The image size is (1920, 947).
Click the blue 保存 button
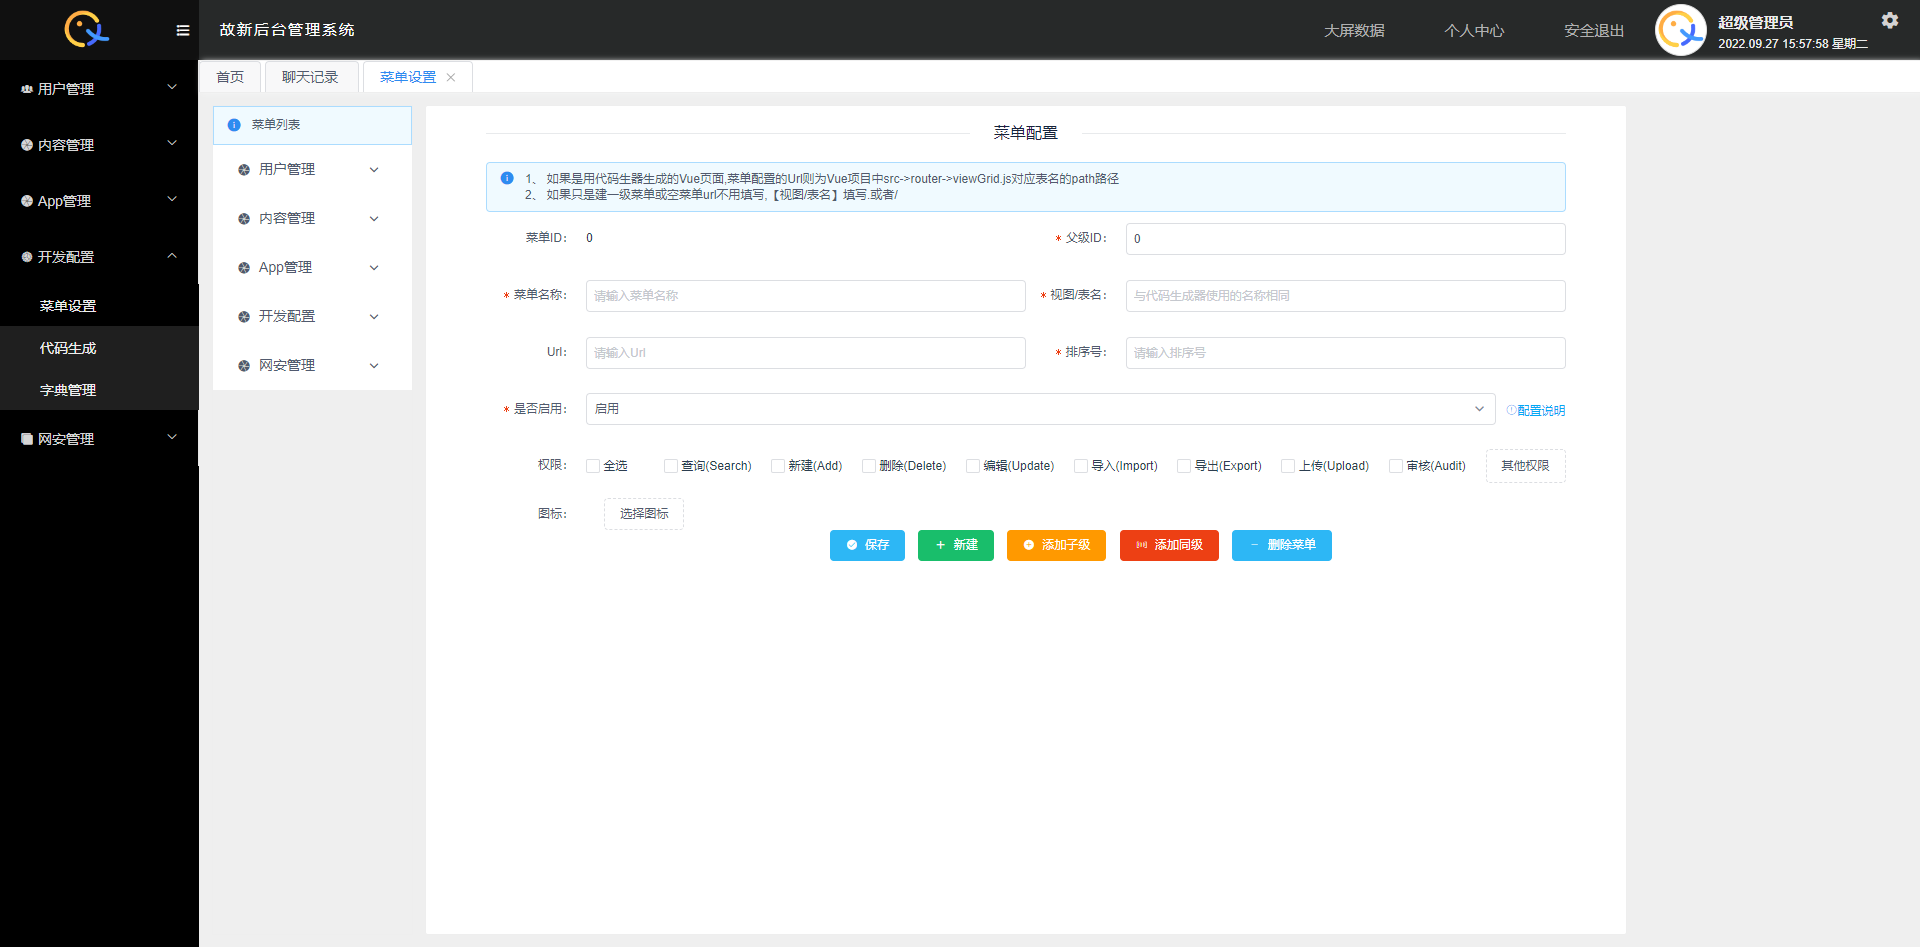click(x=867, y=545)
